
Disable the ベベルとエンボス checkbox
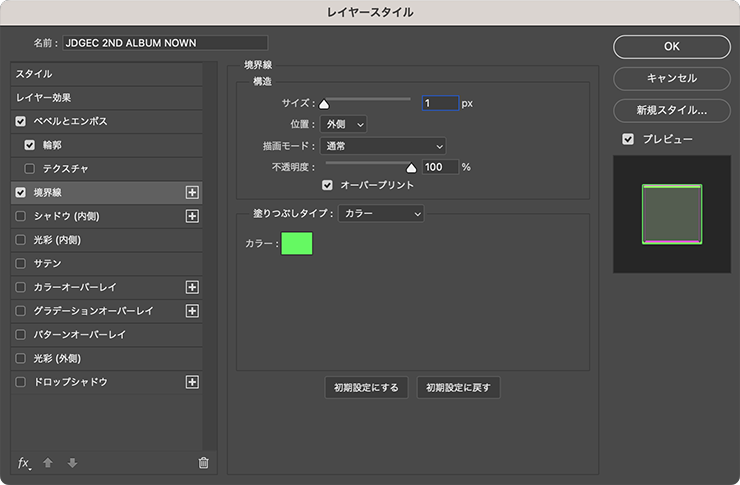tap(21, 121)
